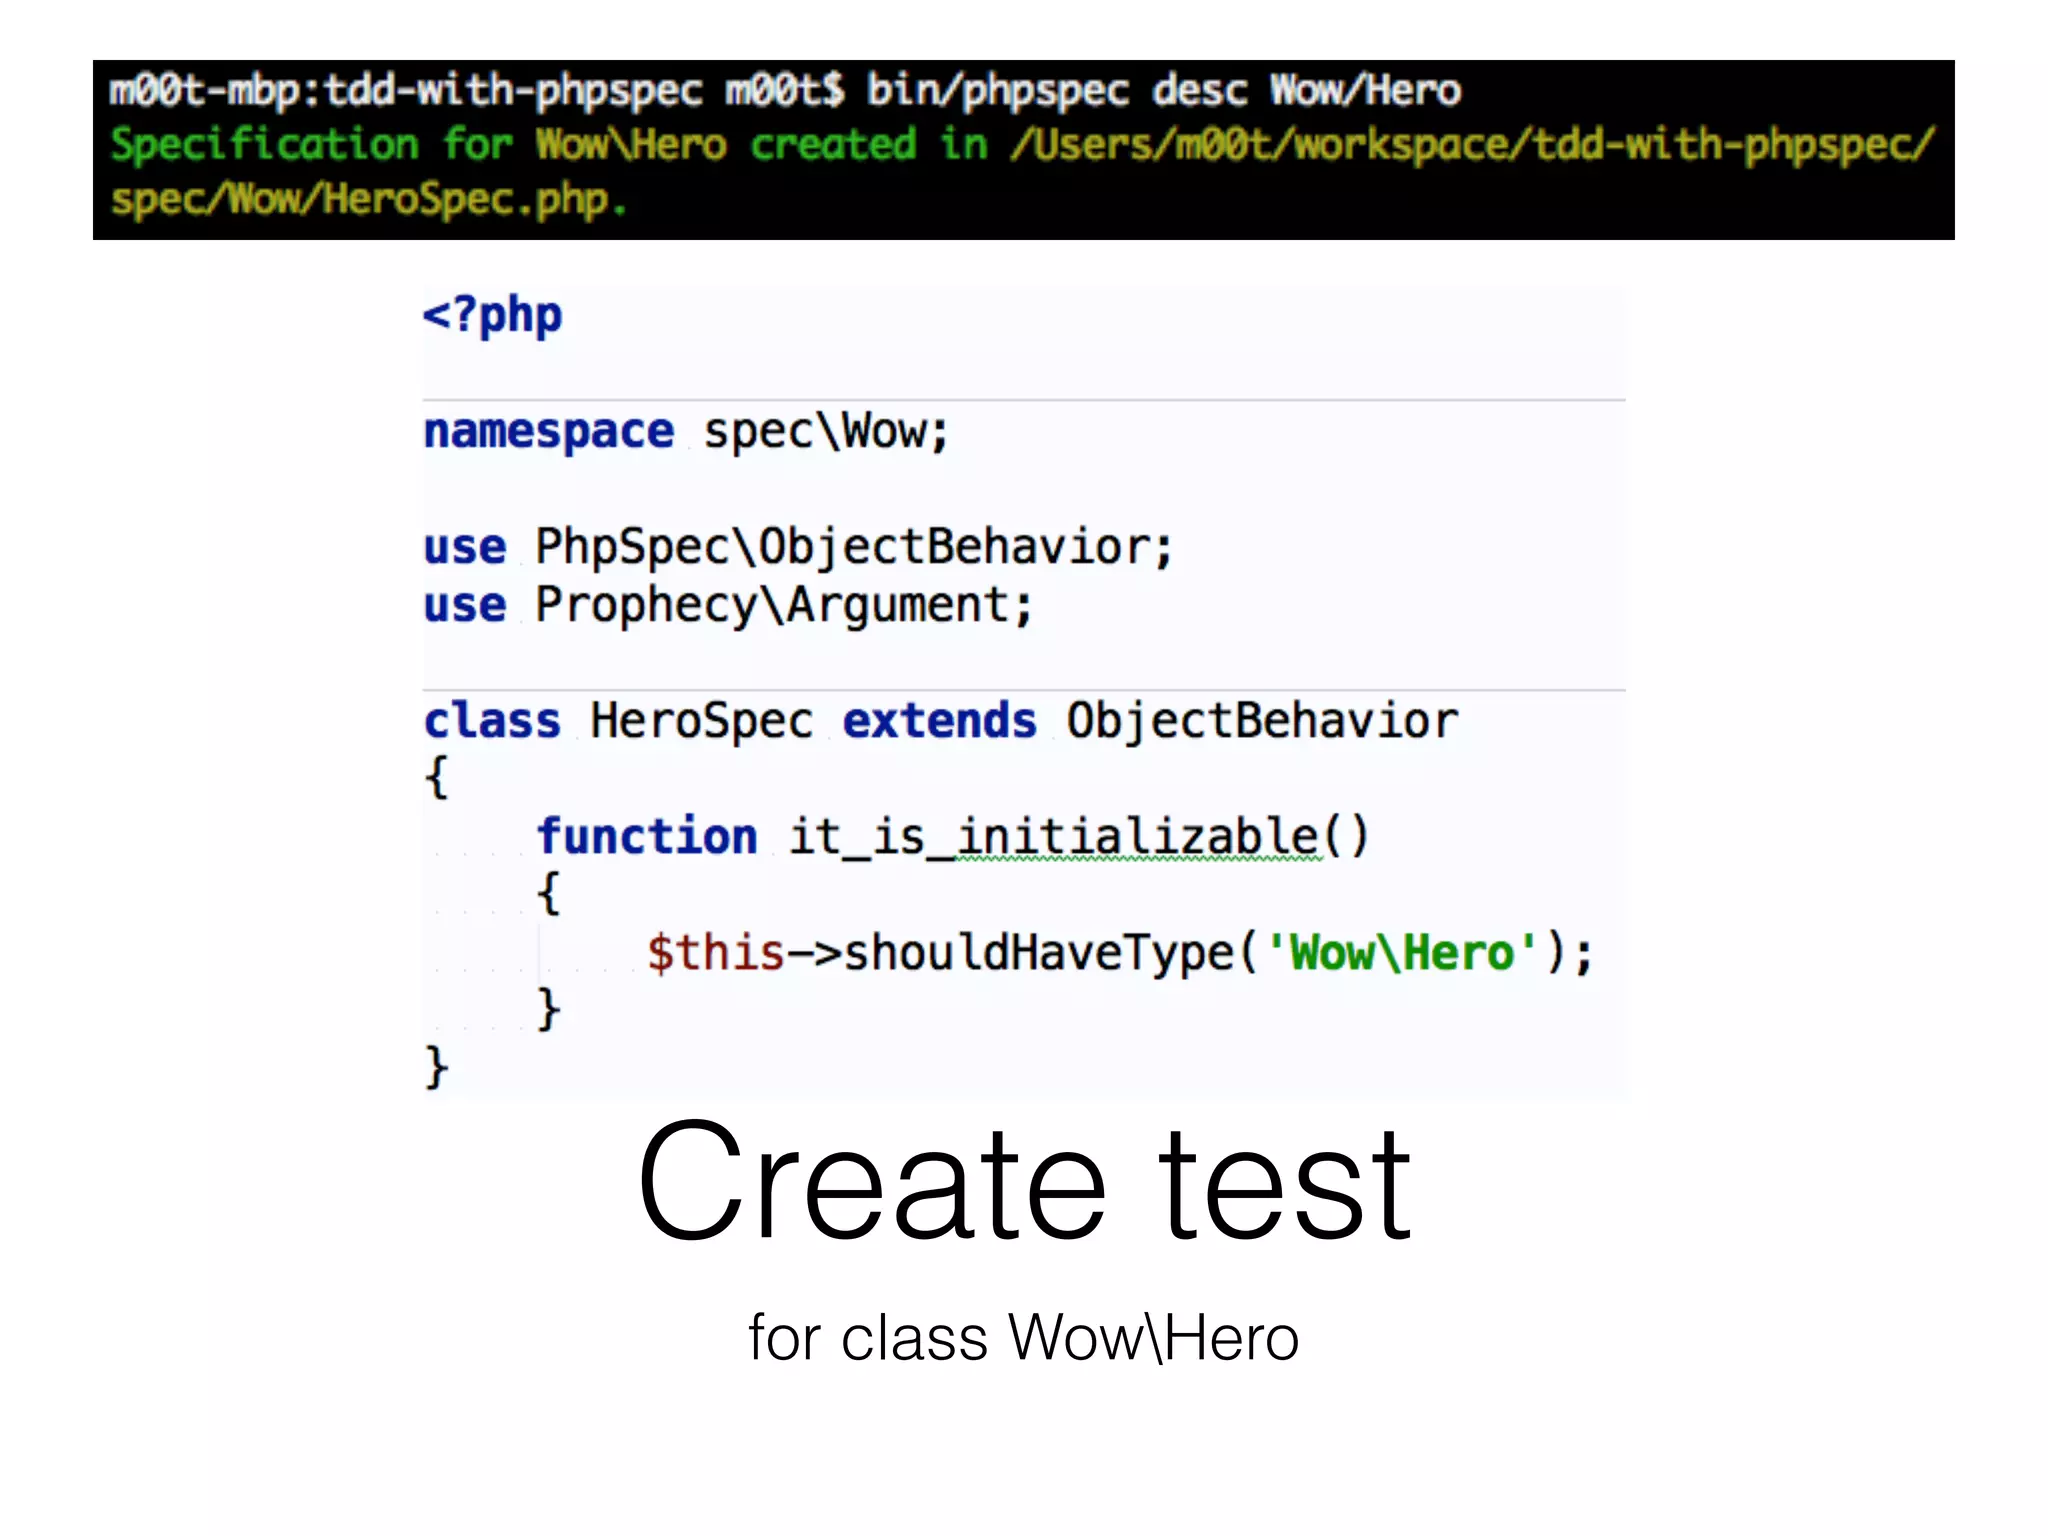Click the path 'spec/Wow/HeroSpec.php.' in terminal
Screen dimensions: 2048x1536
pyautogui.click(x=368, y=199)
